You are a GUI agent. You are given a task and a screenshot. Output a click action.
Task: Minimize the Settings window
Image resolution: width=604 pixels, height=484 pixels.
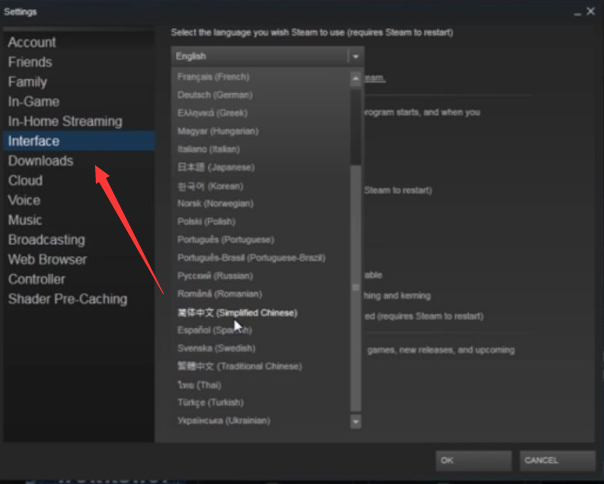[577, 12]
